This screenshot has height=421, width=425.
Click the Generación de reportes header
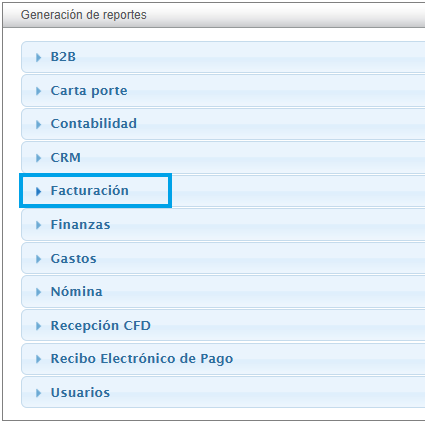84,15
